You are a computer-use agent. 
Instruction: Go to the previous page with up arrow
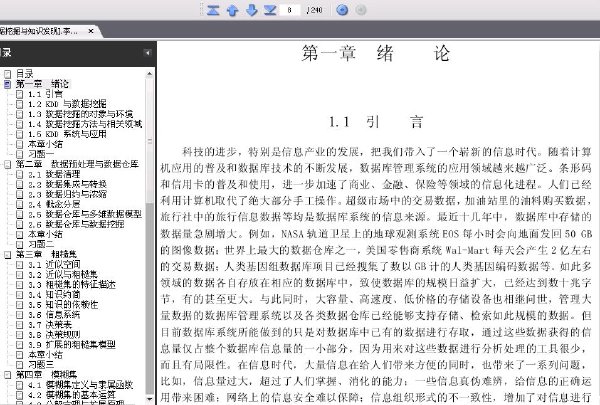[x=232, y=10]
